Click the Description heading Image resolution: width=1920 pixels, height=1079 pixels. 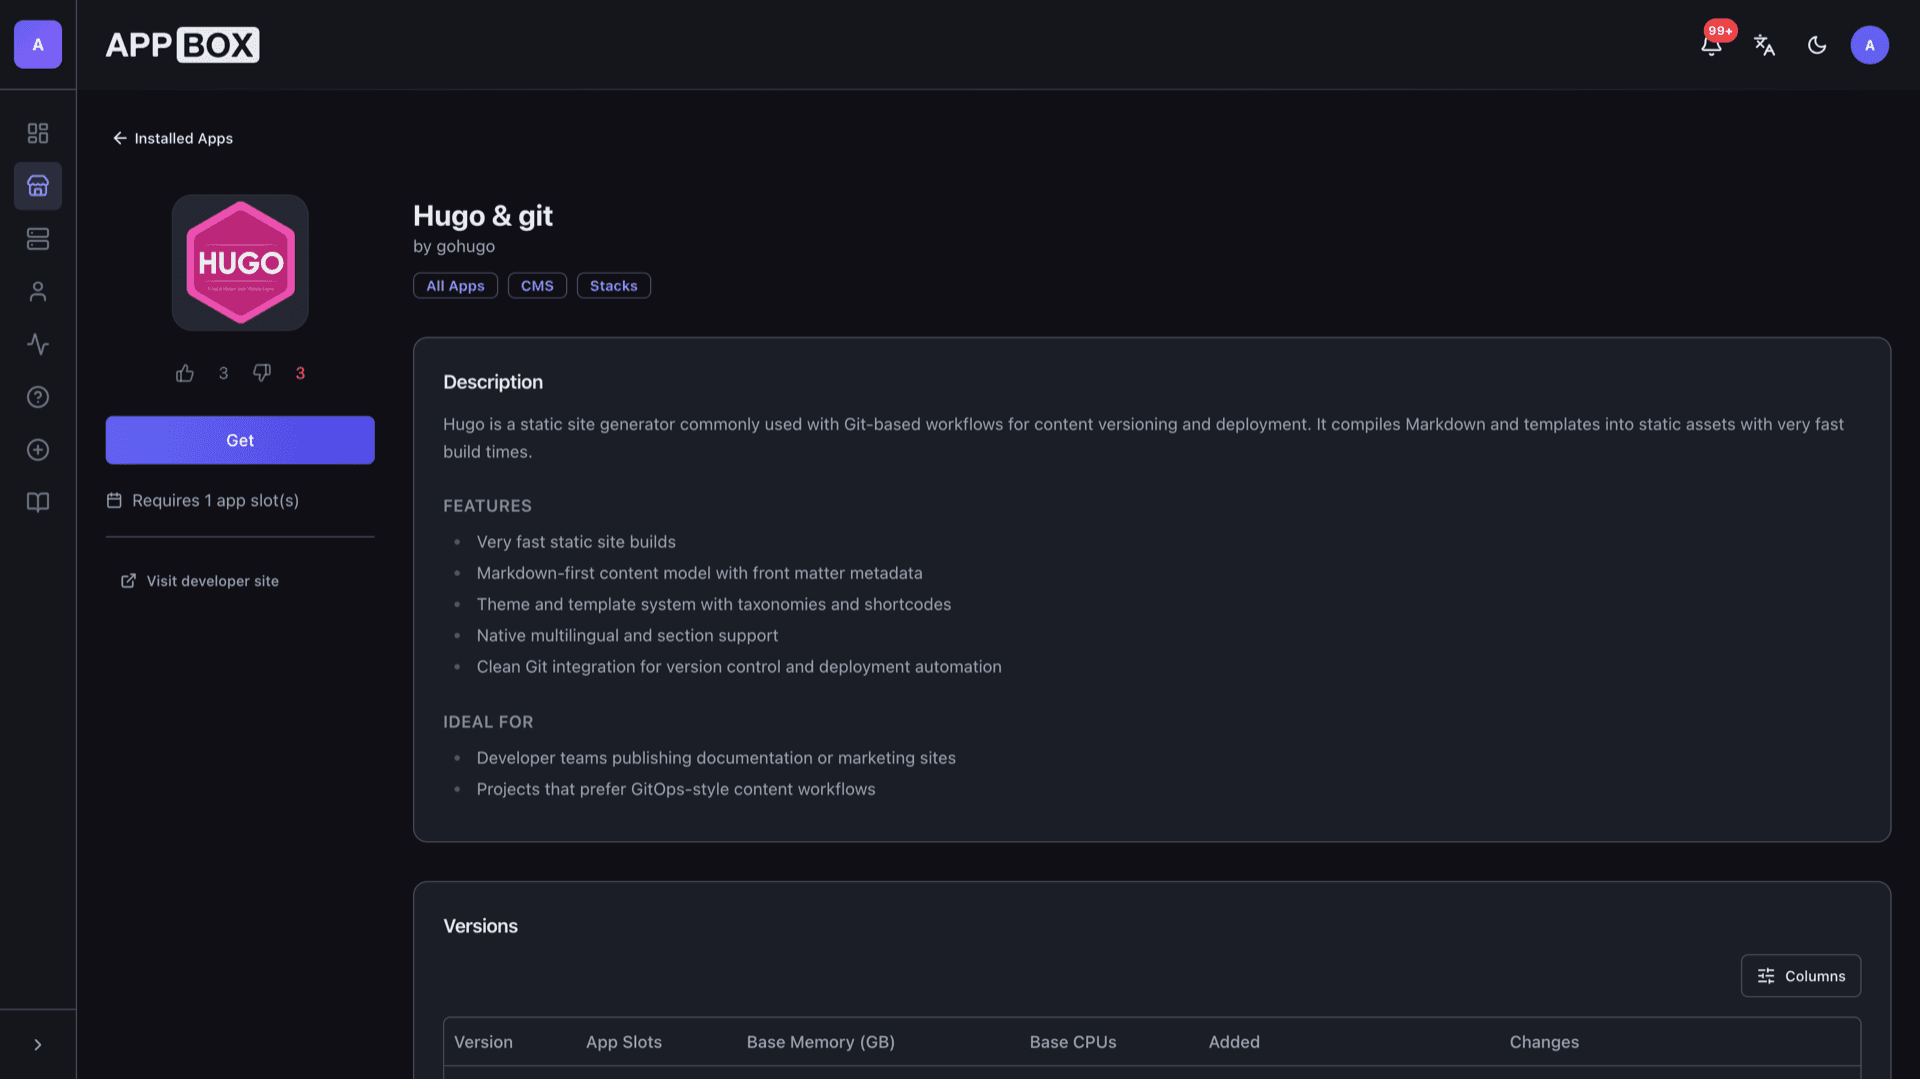tap(493, 382)
